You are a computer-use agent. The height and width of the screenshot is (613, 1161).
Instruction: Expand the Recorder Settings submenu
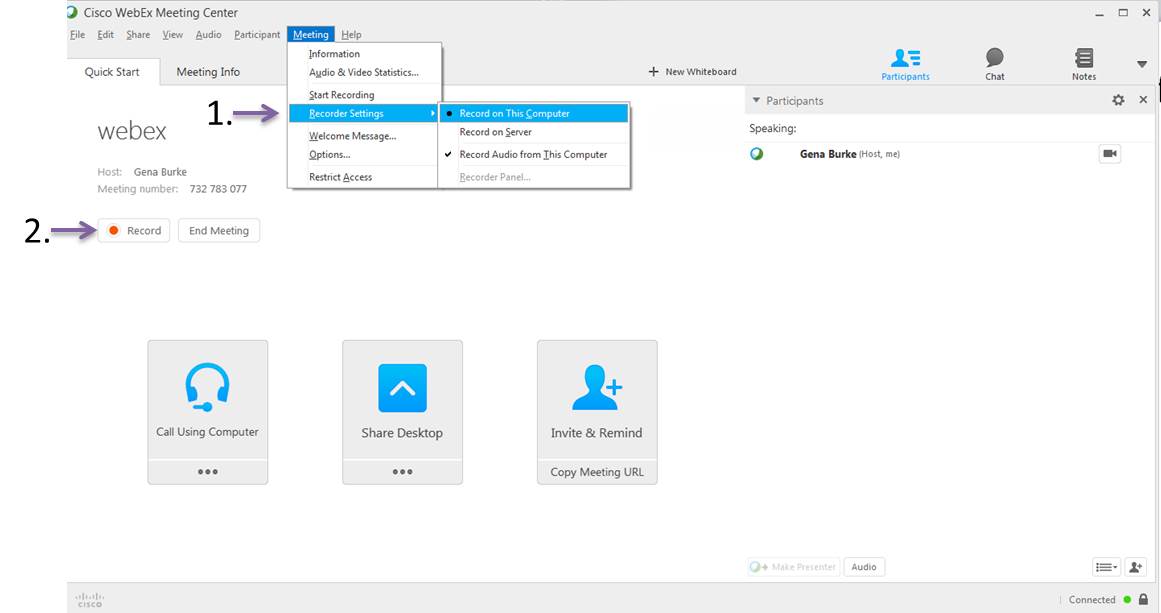pos(363,113)
